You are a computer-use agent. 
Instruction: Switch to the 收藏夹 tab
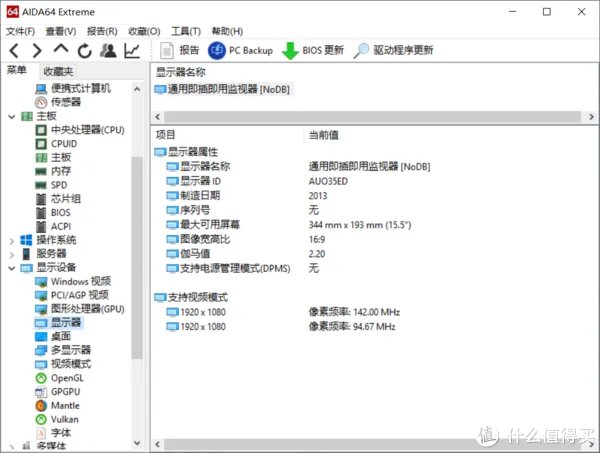click(x=58, y=71)
